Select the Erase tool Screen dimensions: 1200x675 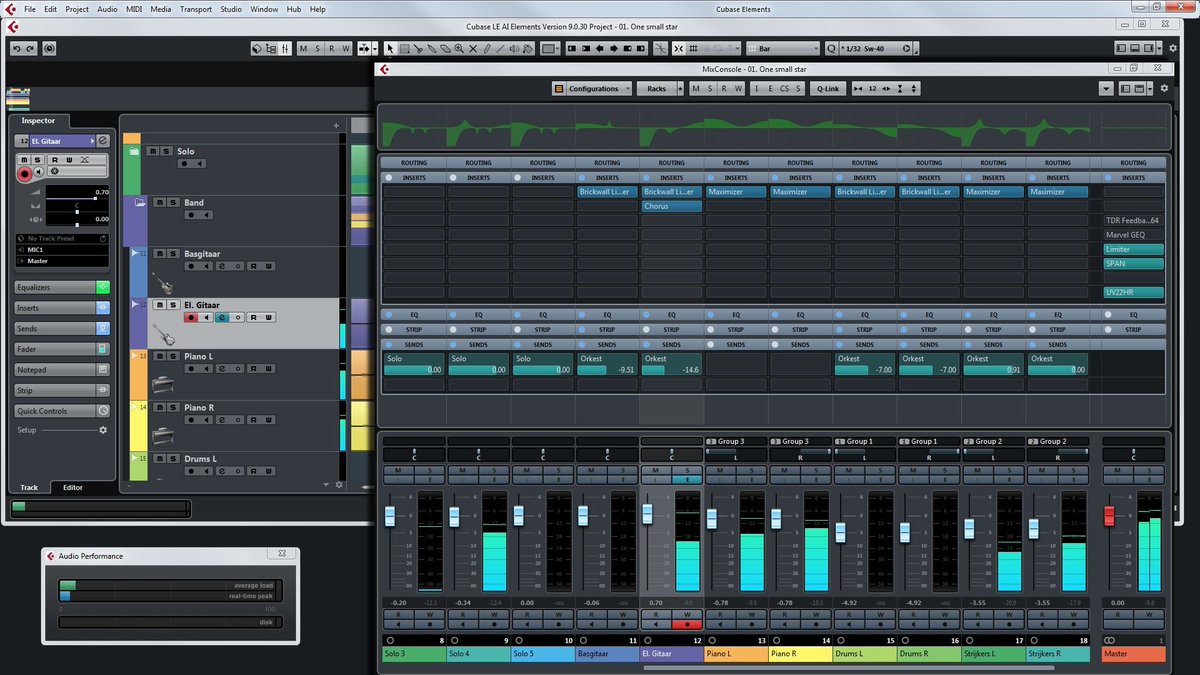445,48
